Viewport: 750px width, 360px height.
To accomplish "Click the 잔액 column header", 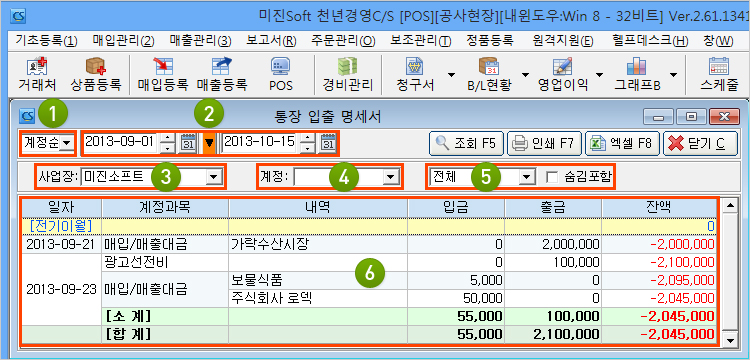I will (x=659, y=207).
